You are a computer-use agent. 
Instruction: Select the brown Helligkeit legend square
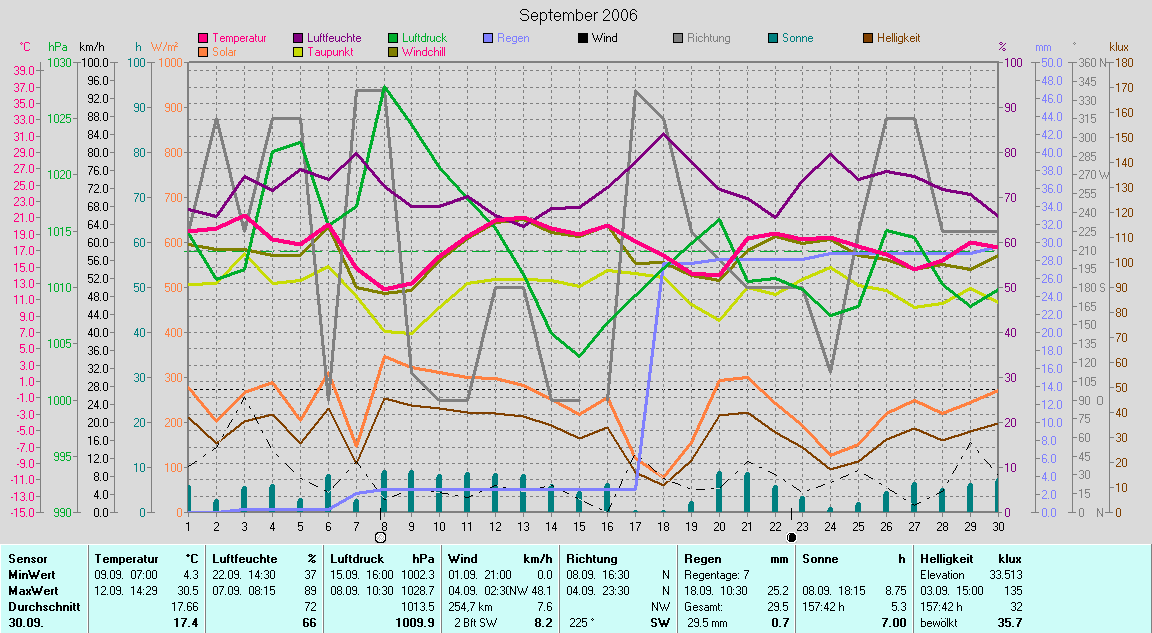coord(868,38)
